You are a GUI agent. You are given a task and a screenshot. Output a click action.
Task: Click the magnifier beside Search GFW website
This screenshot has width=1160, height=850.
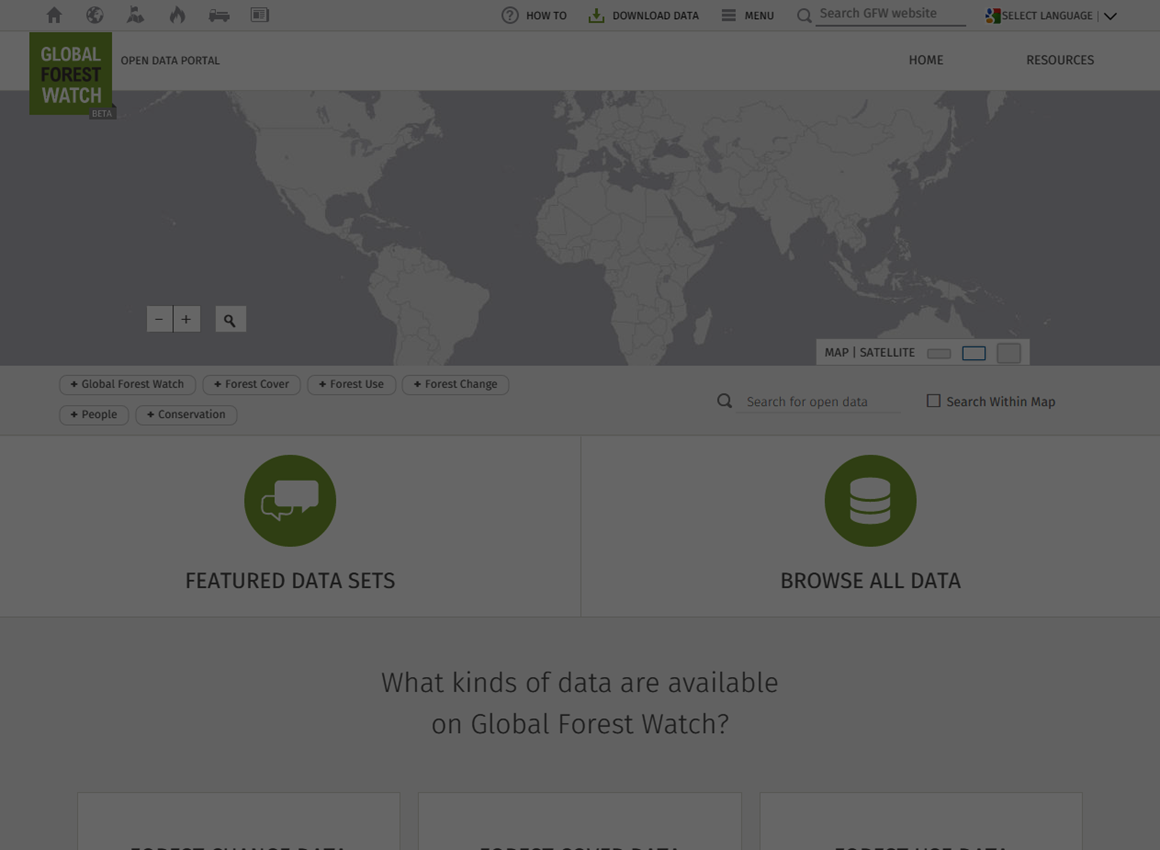[804, 16]
